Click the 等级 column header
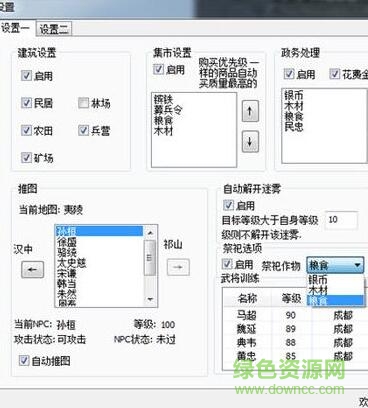The width and height of the screenshot is (368, 408). tap(291, 298)
